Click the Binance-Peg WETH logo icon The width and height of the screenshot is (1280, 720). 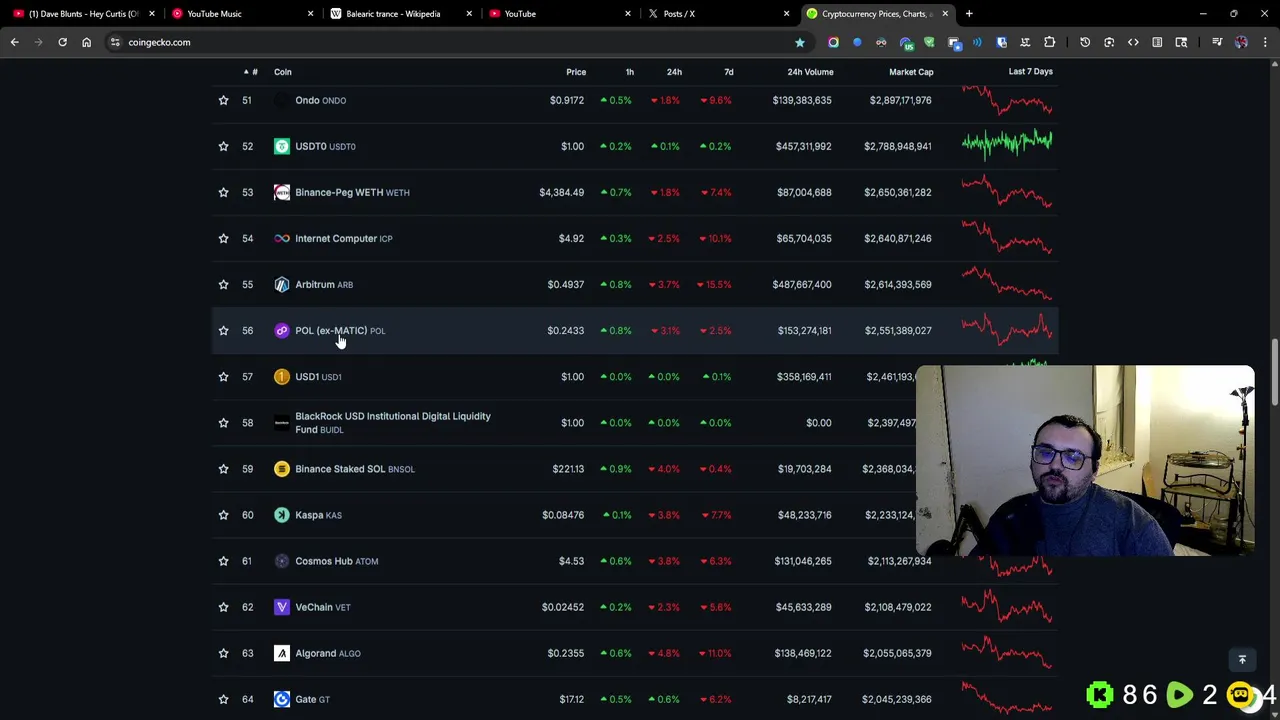coord(282,192)
